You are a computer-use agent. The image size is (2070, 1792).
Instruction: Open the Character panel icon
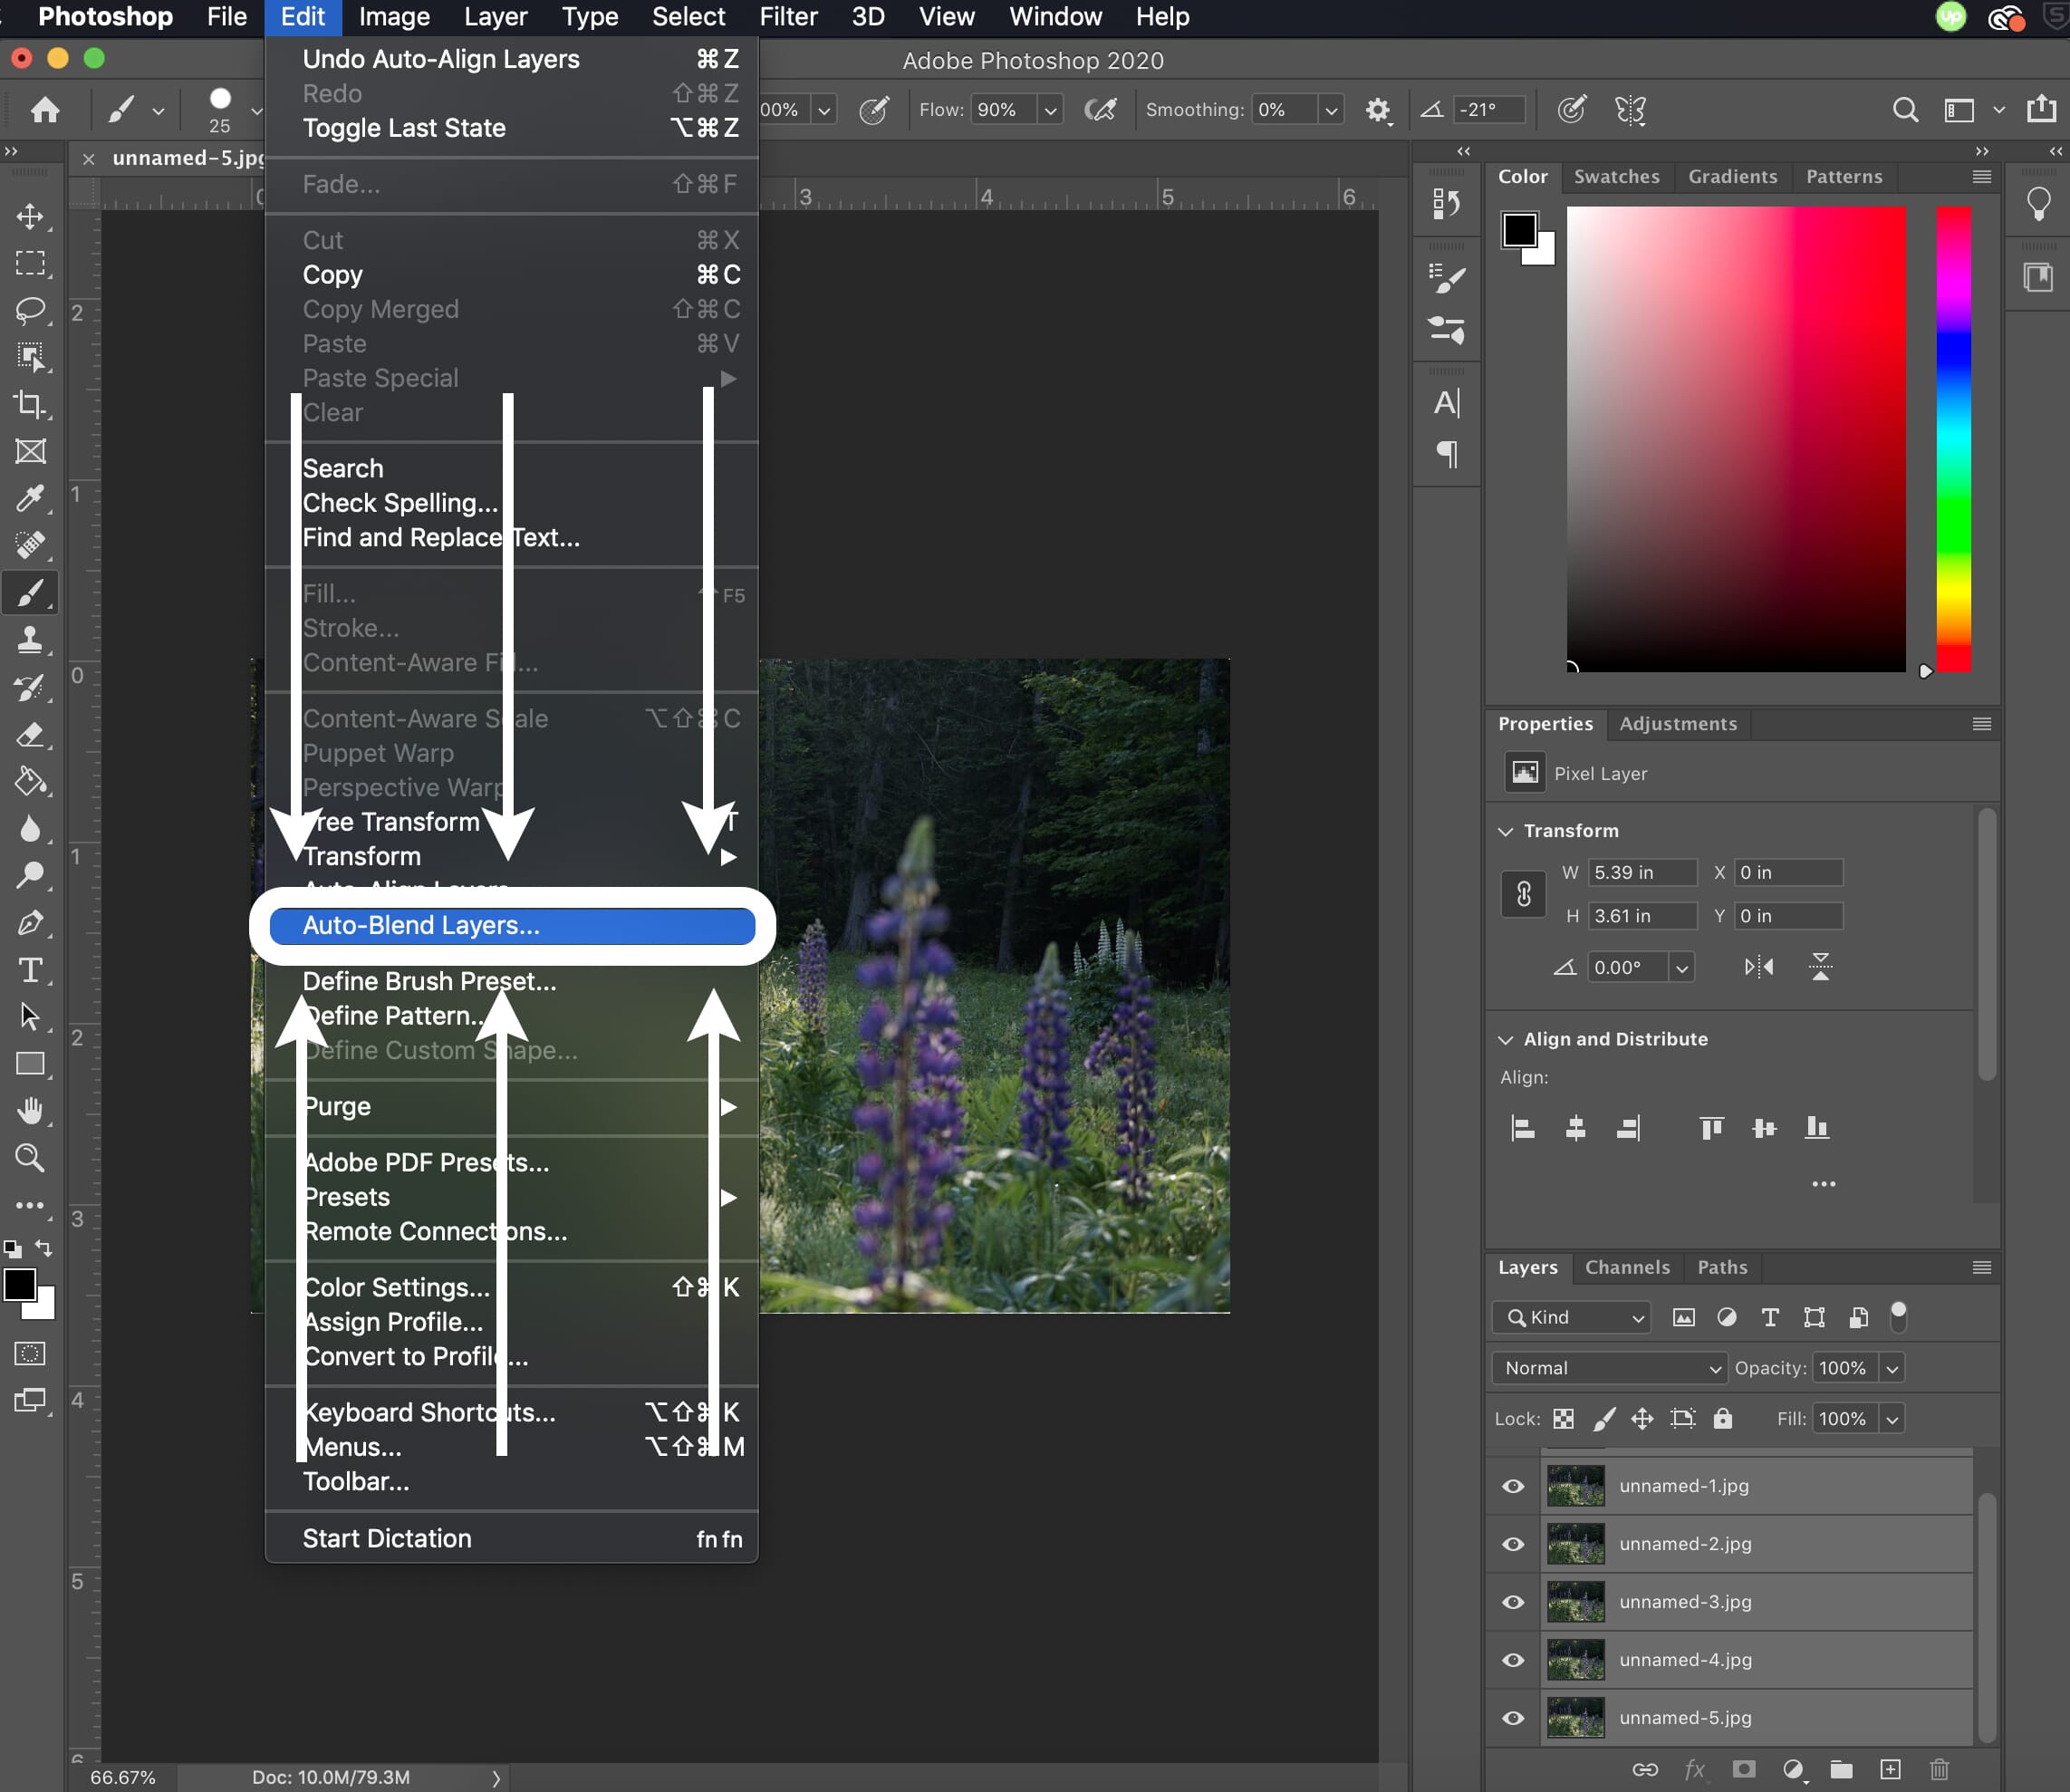pyautogui.click(x=1446, y=403)
